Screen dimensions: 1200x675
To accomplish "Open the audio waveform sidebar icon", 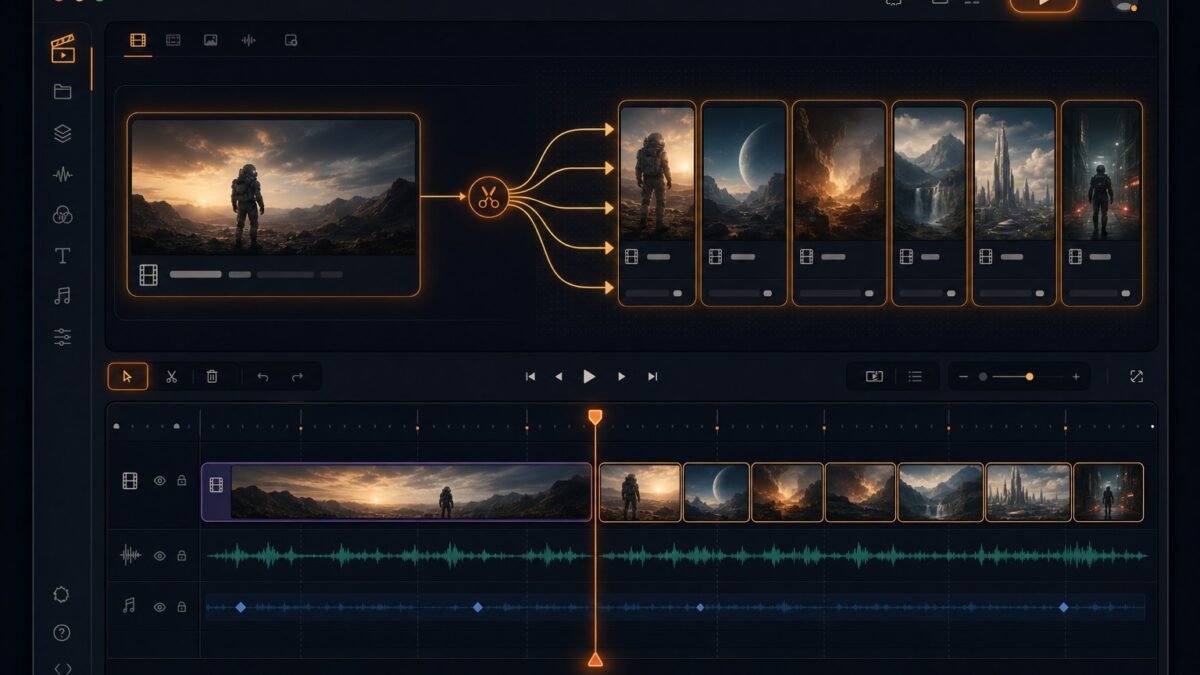I will point(63,174).
